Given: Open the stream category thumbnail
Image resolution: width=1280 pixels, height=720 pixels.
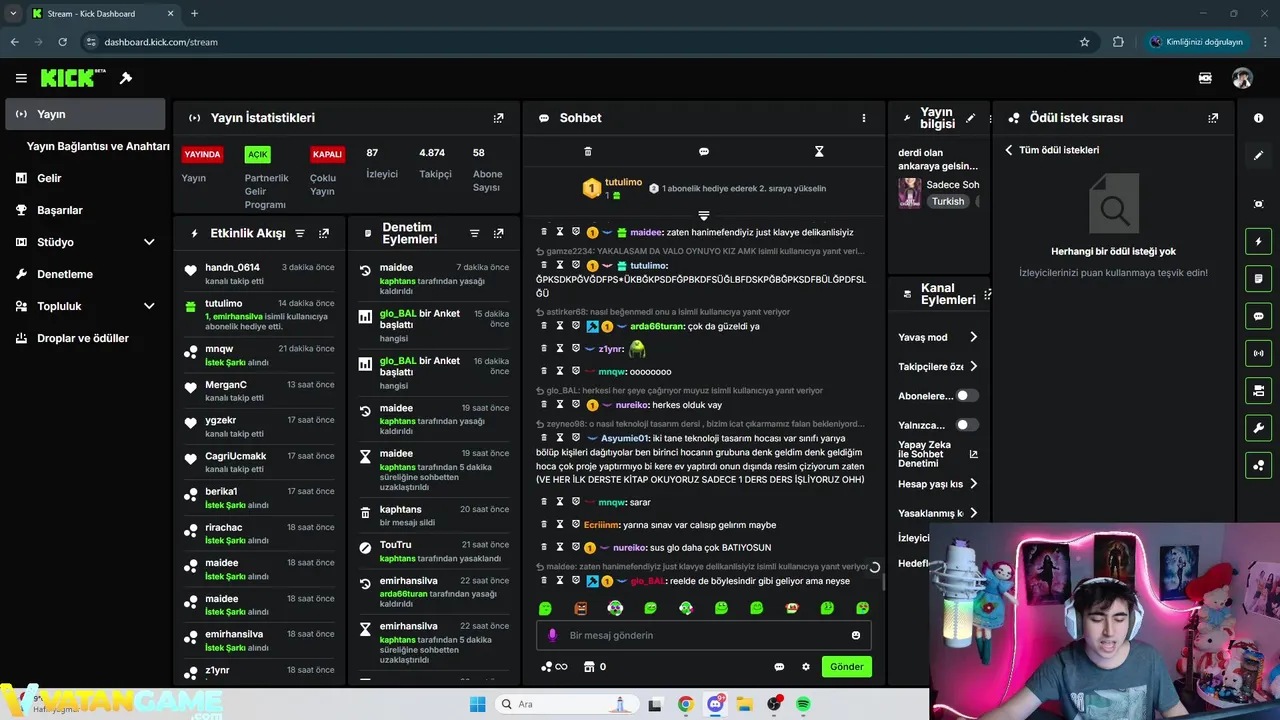Looking at the screenshot, I should (909, 192).
